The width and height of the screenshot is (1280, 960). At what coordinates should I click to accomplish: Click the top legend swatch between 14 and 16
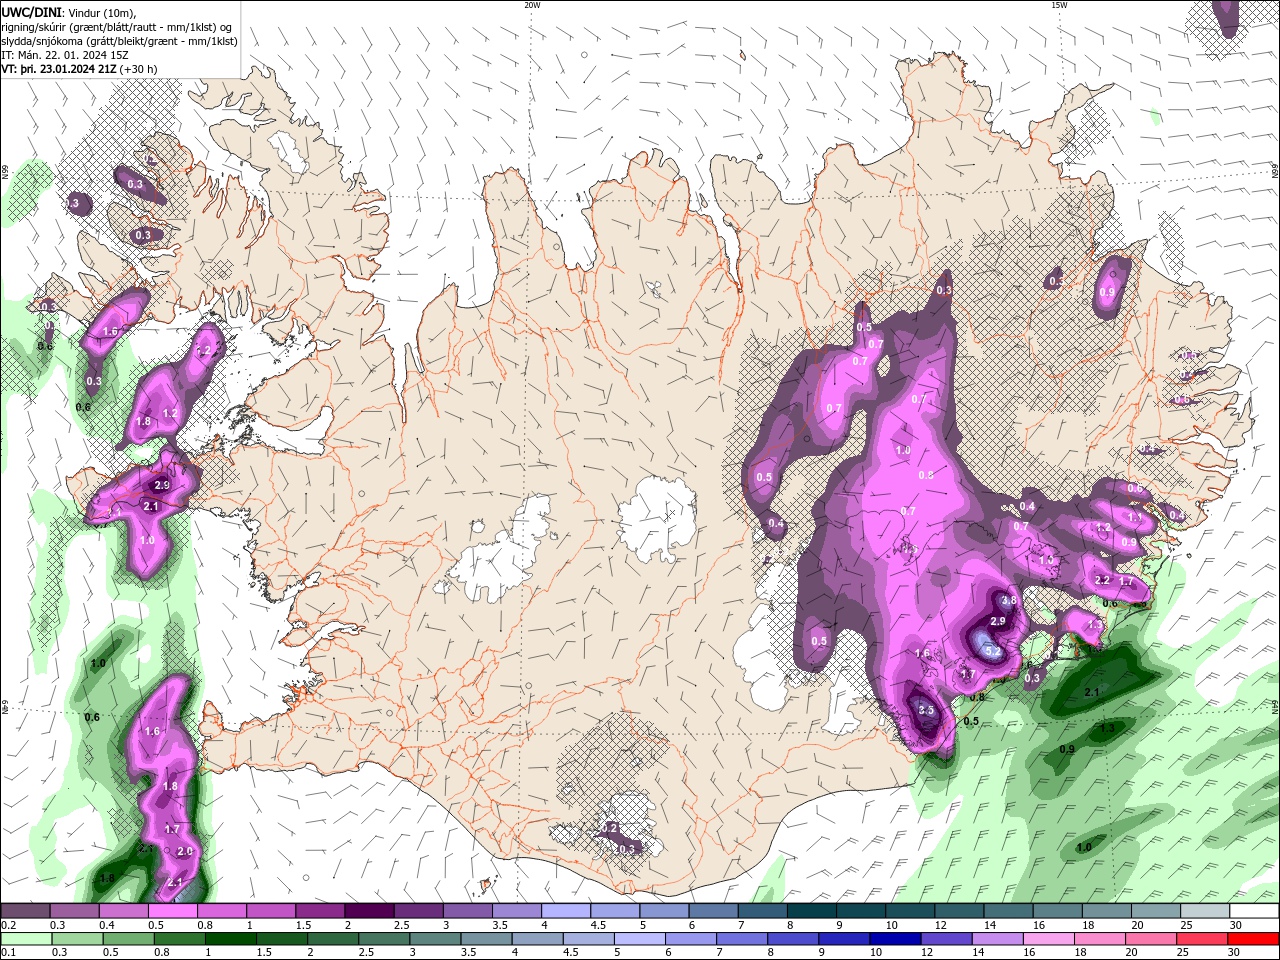tap(1009, 910)
